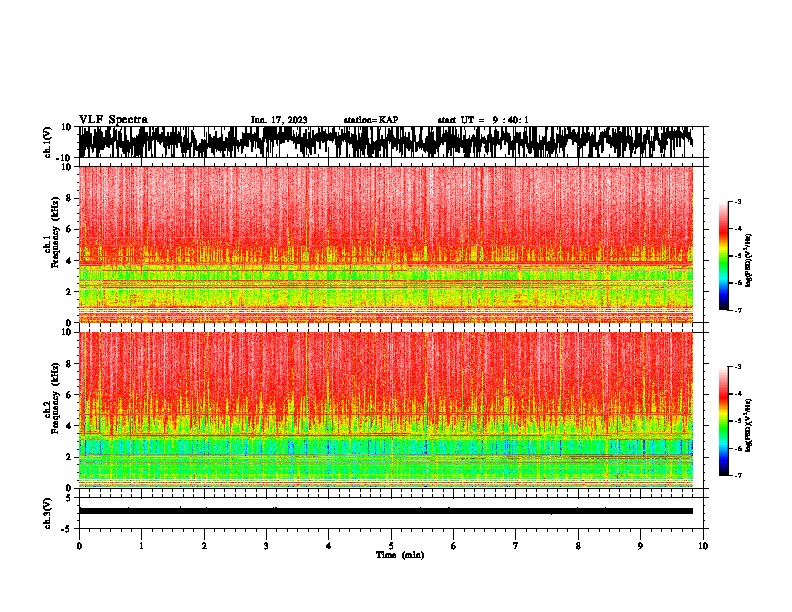
Task: Click time axis tick label "7"
Action: 516,546
